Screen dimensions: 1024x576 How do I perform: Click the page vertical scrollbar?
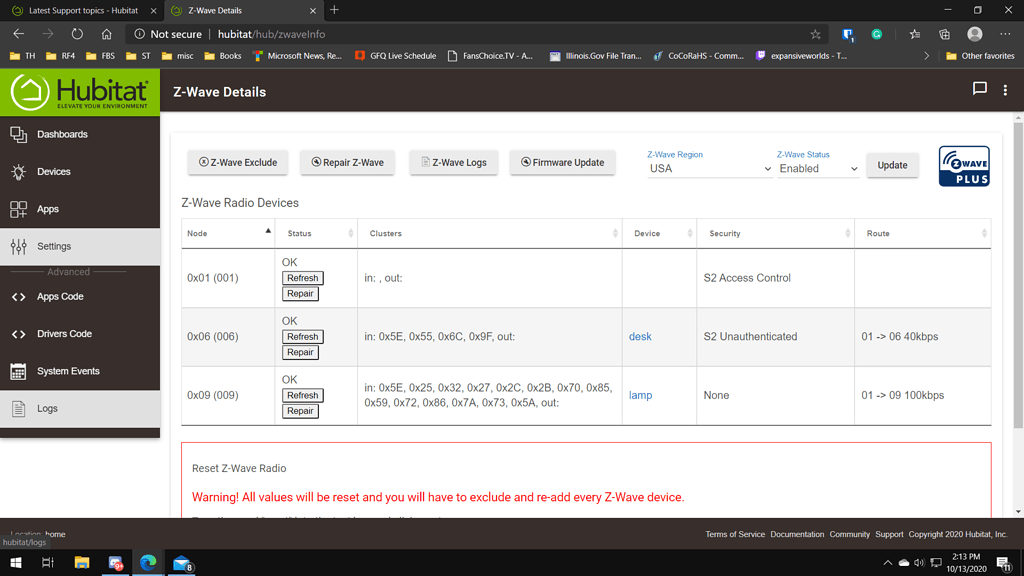click(1017, 274)
